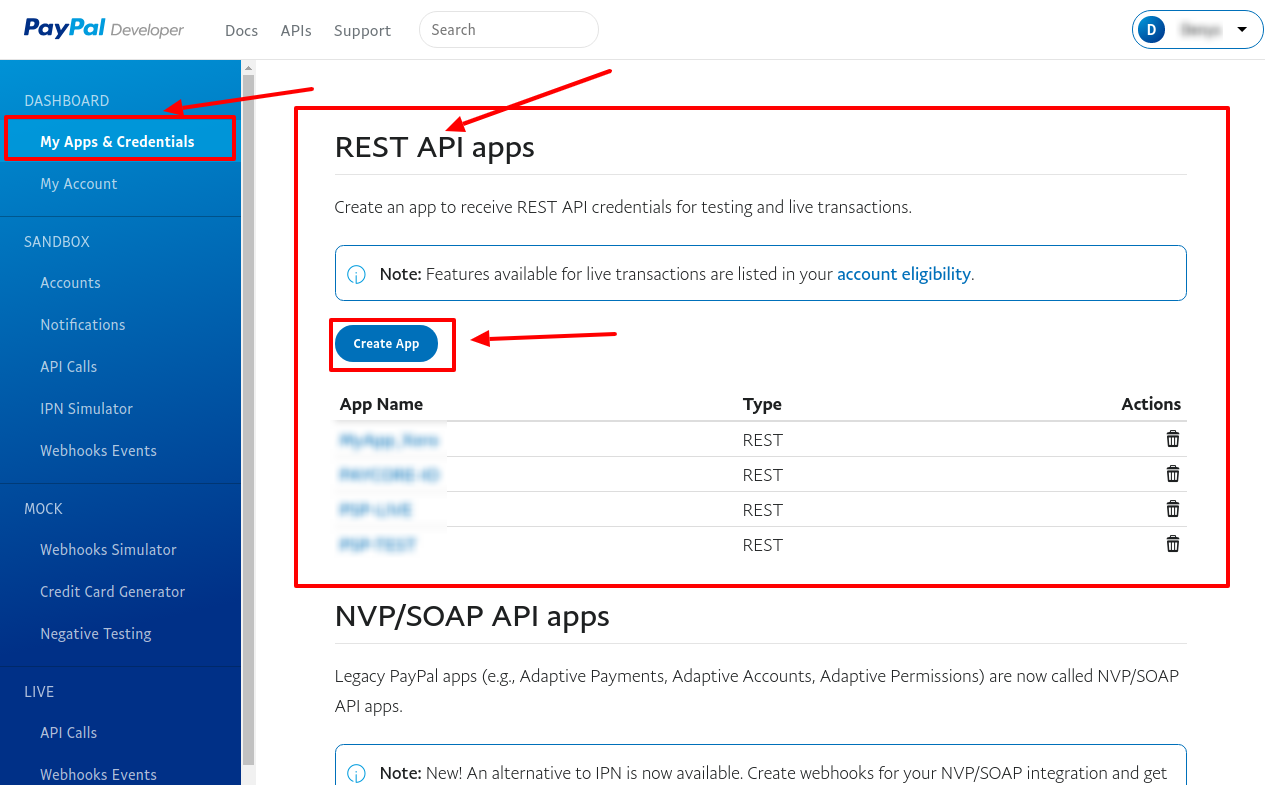Image resolution: width=1265 pixels, height=785 pixels.
Task: Follow the account eligibility link
Action: coord(904,274)
